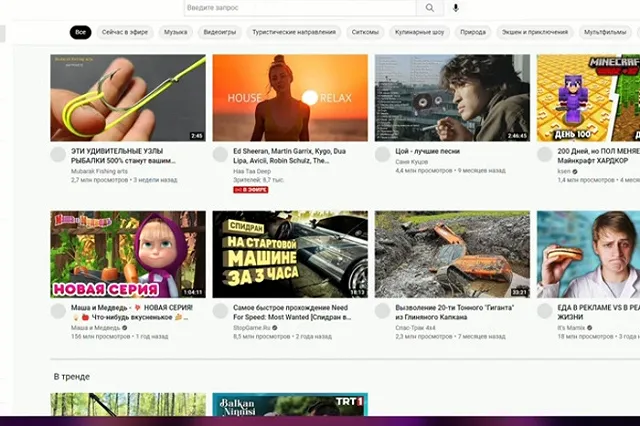Click channel avatar beside Цой - лучшие песни
This screenshot has height=426, width=640.
coord(382,154)
